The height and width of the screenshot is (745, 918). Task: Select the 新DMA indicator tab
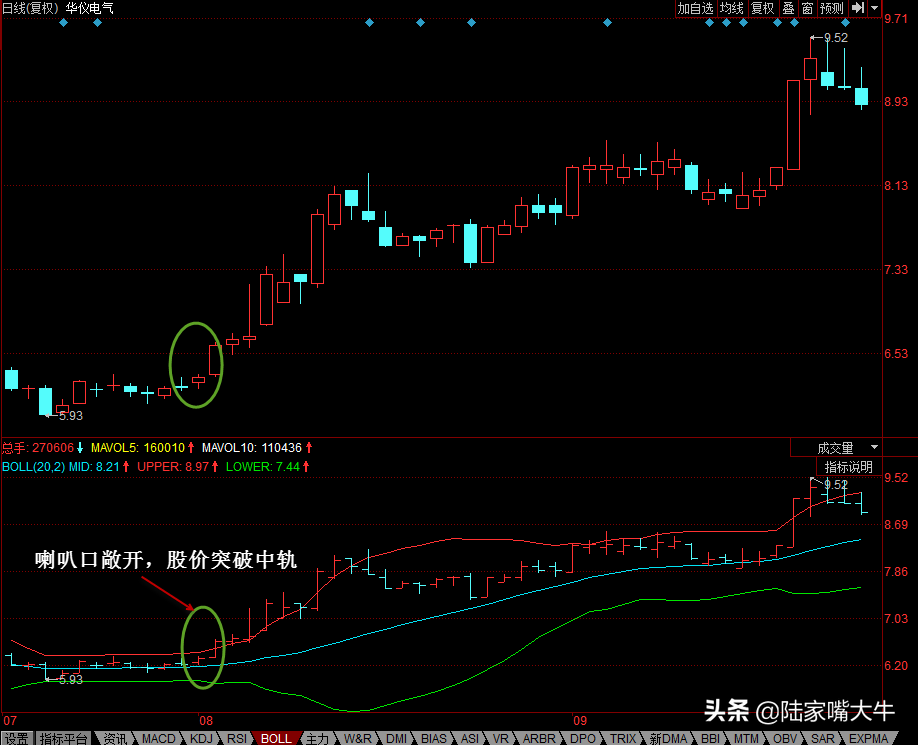coord(668,738)
